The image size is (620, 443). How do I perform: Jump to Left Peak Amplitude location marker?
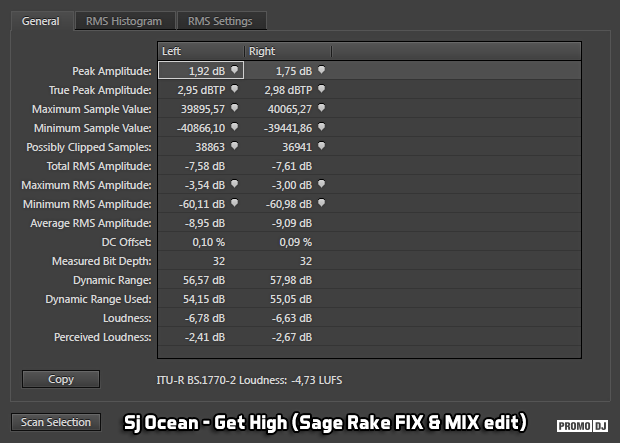pyautogui.click(x=234, y=70)
